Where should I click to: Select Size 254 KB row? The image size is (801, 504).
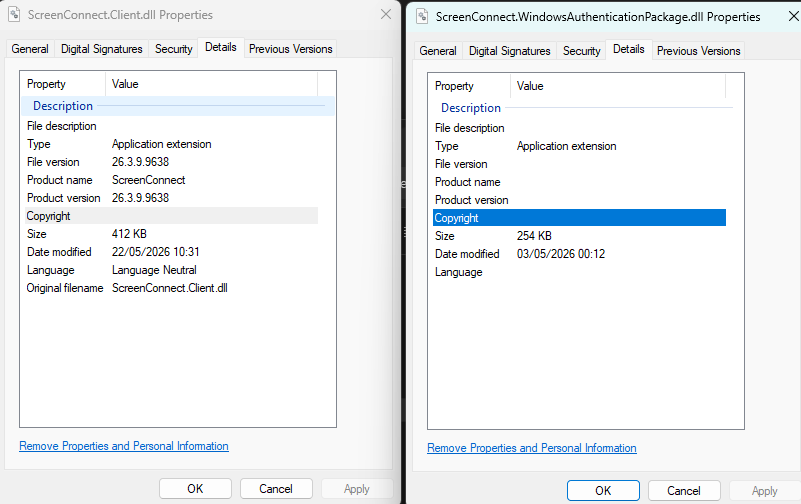[x=579, y=236]
